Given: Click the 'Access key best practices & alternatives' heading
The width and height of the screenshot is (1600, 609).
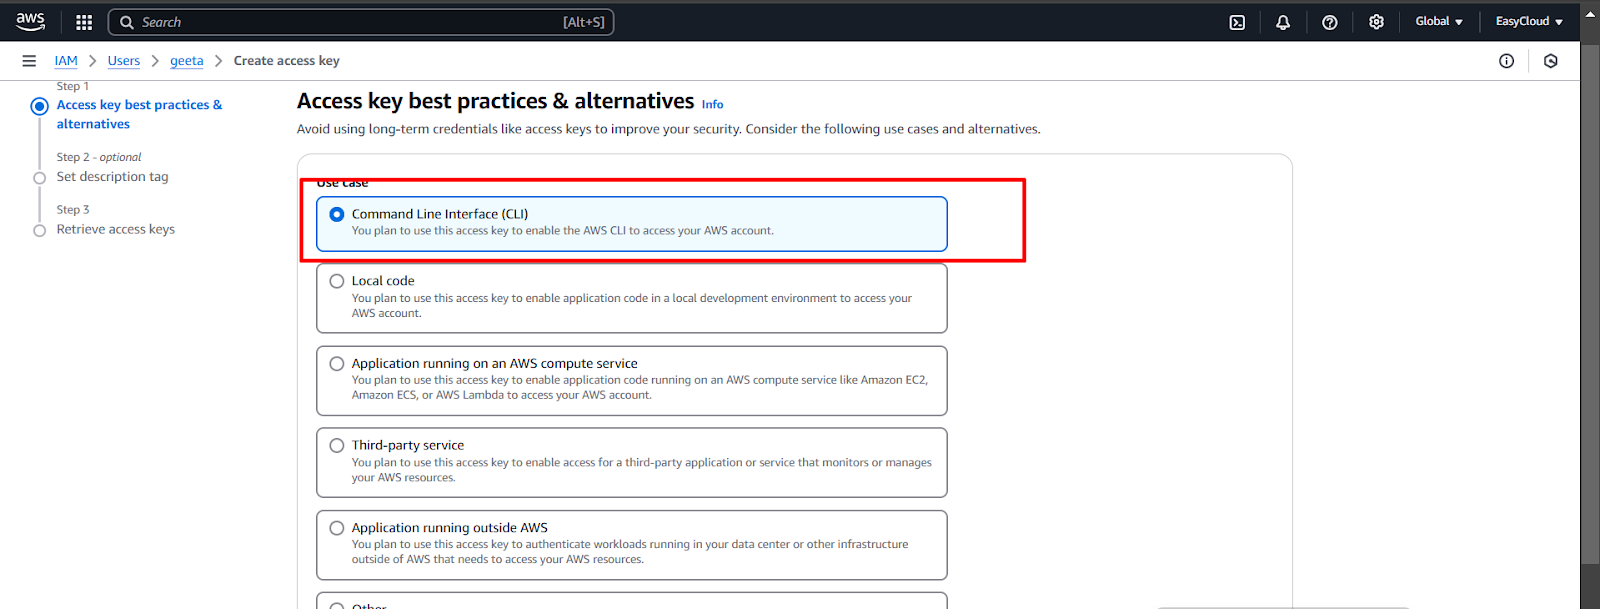Looking at the screenshot, I should 495,101.
